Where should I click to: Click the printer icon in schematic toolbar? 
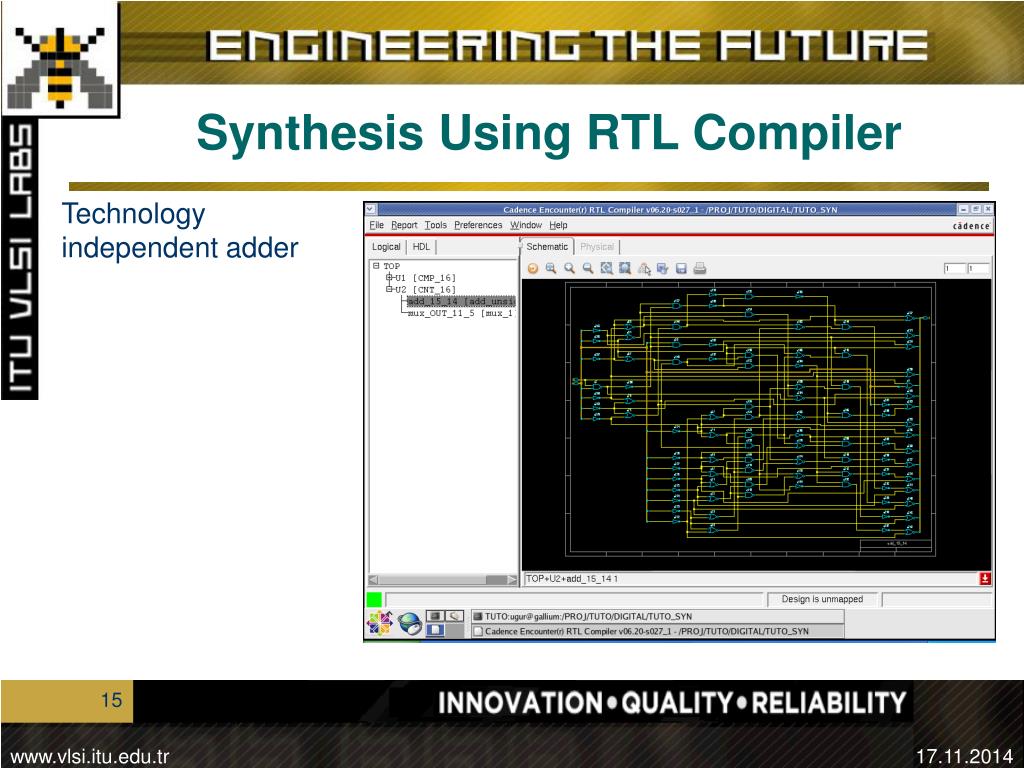pyautogui.click(x=700, y=268)
